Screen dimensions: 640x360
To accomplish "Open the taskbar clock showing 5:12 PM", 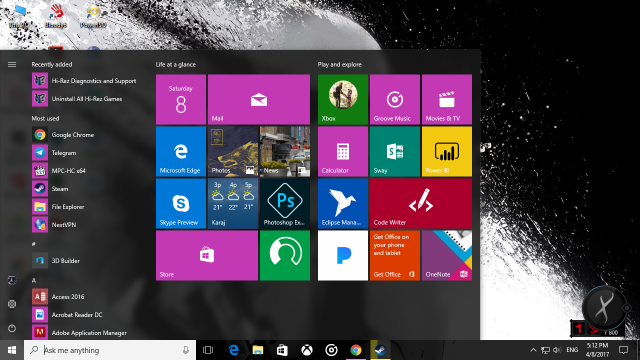I will pyautogui.click(x=598, y=350).
